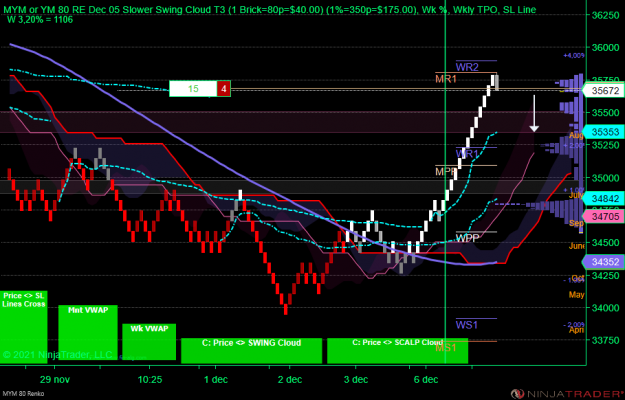Click the 34500 price axis label
The width and height of the screenshot is (625, 400).
[605, 243]
